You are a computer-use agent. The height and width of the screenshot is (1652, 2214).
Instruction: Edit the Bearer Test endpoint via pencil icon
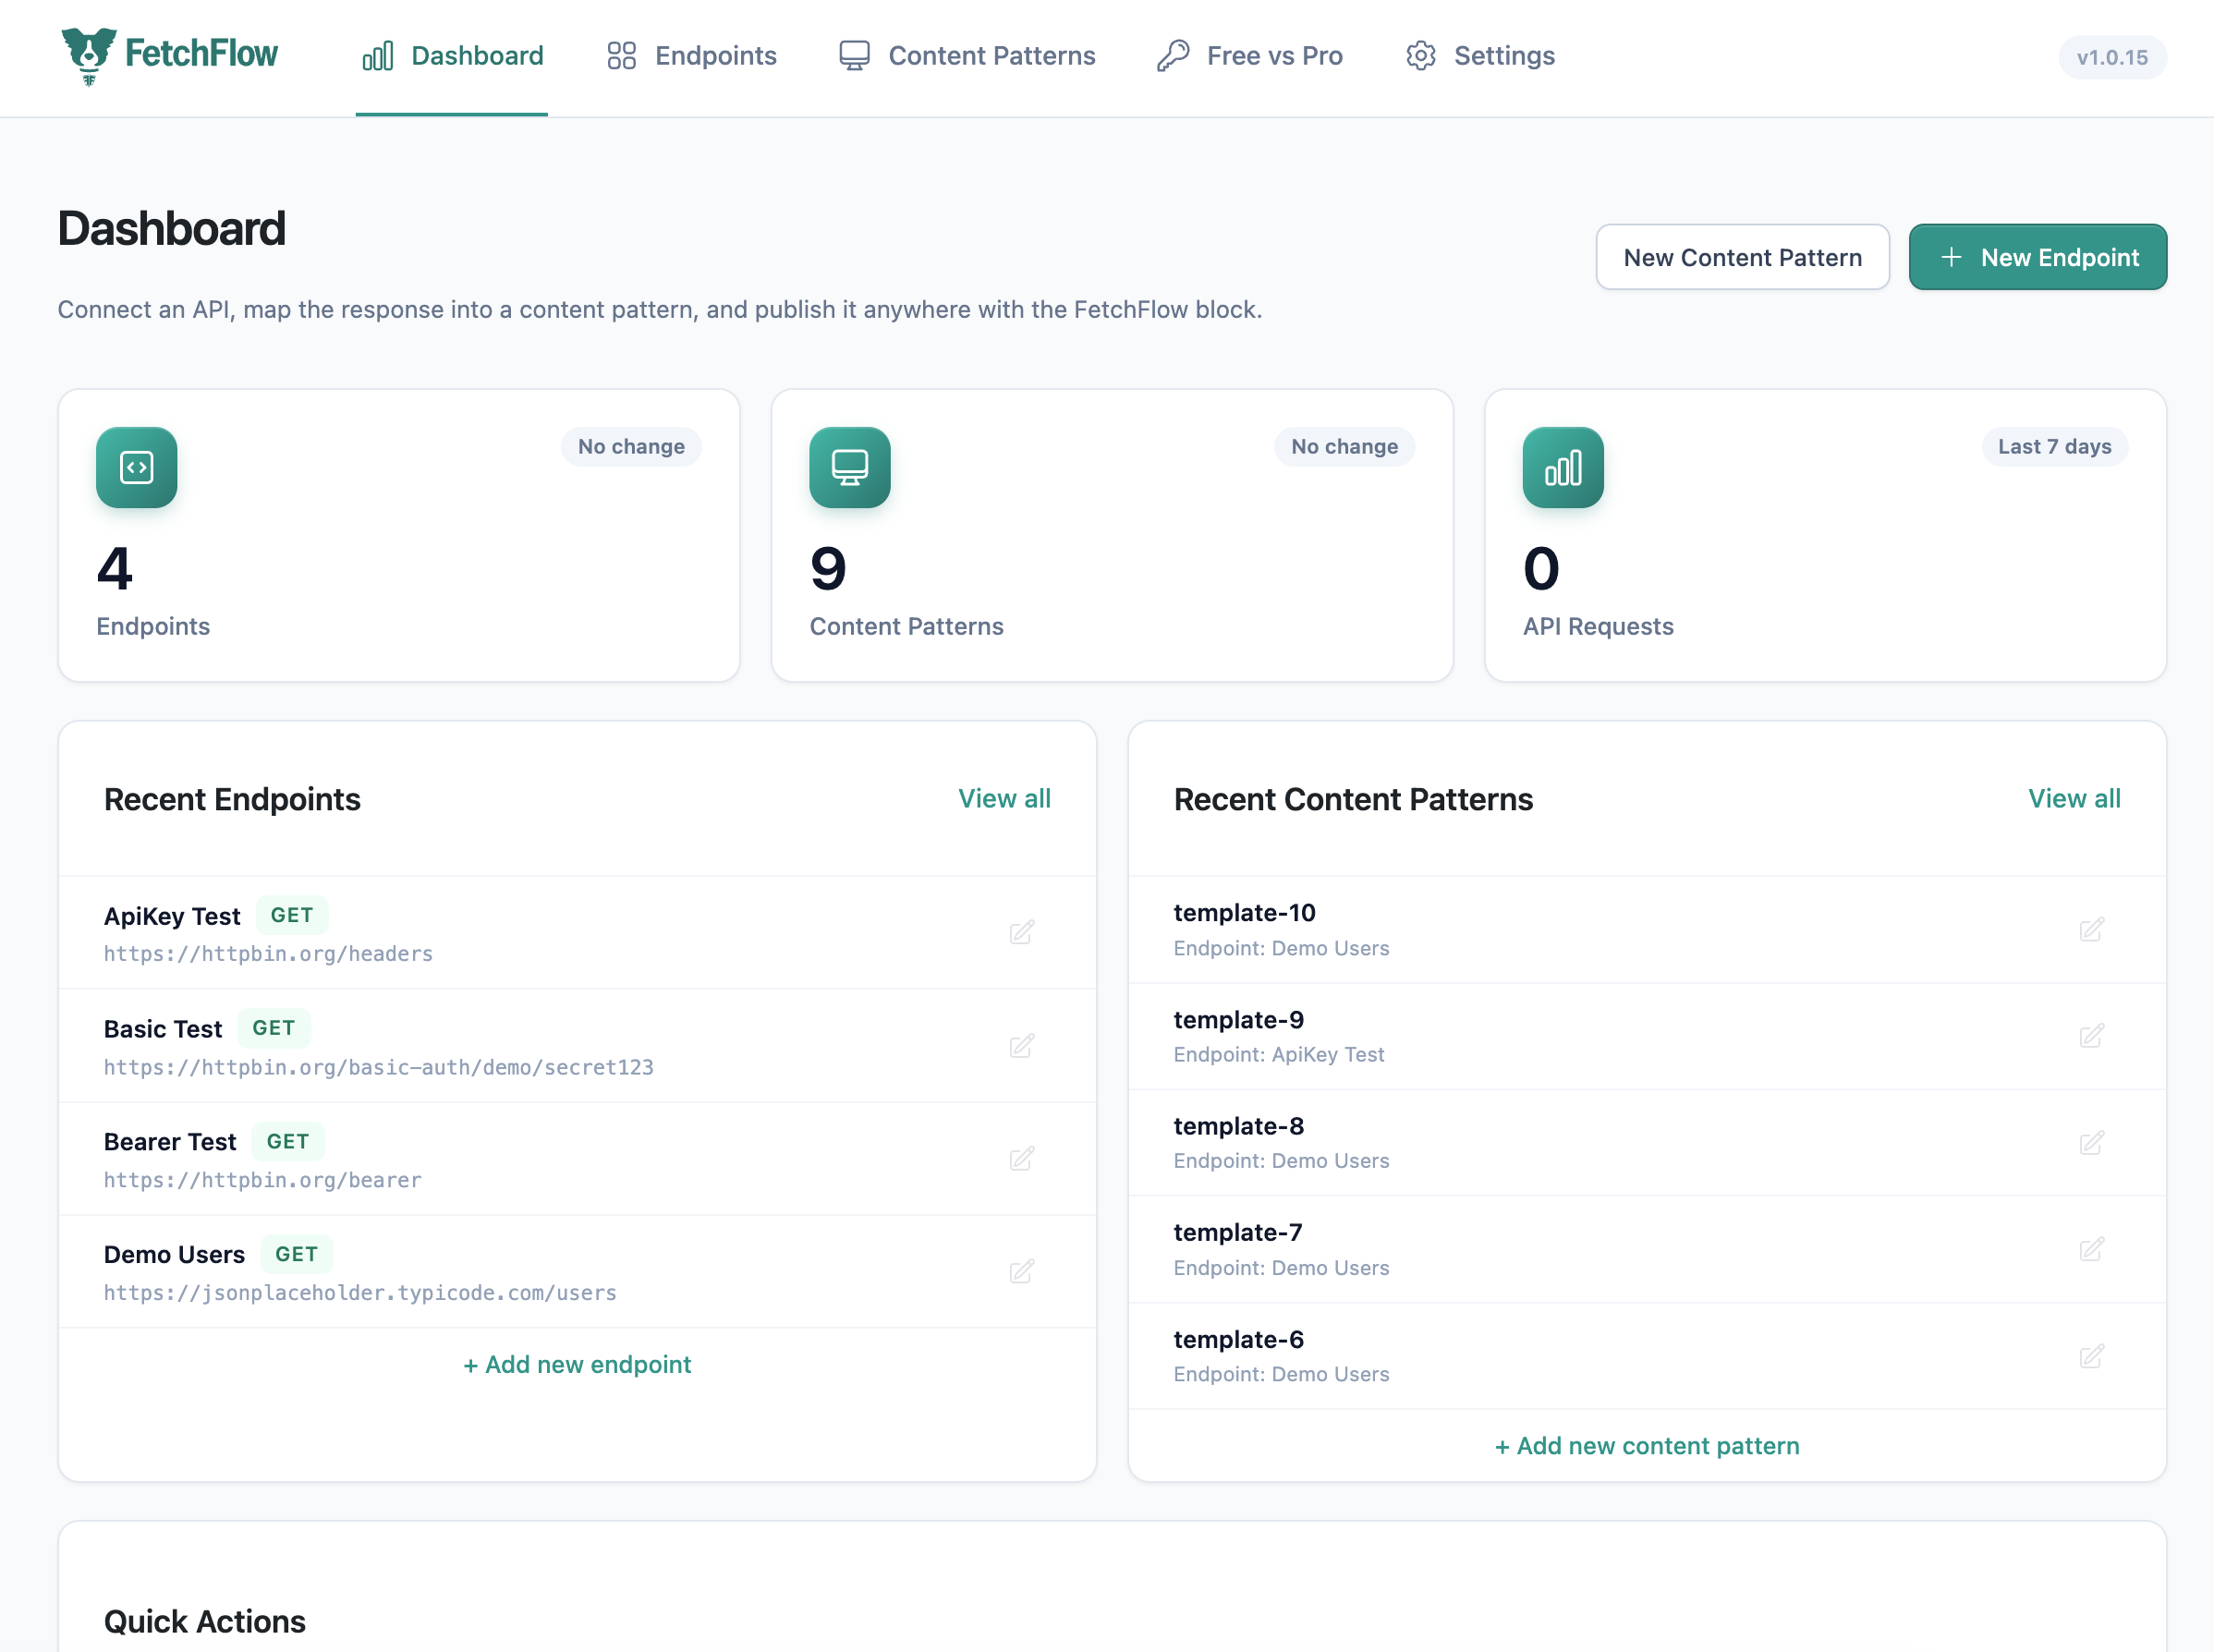(1021, 1159)
